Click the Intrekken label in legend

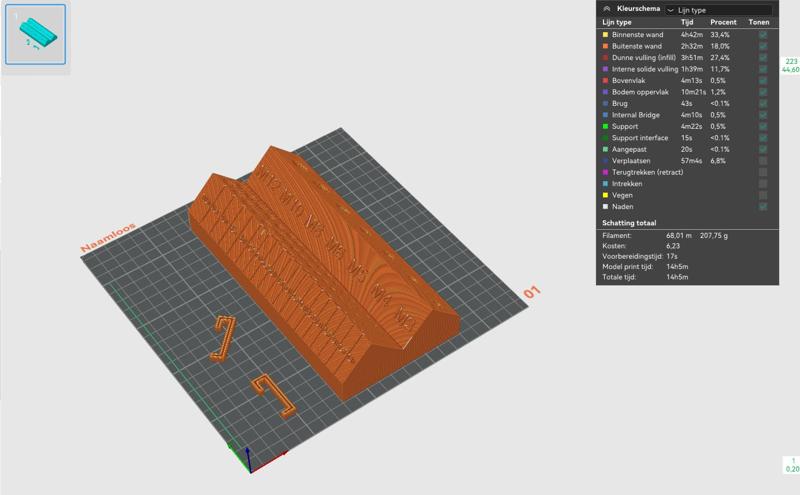627,184
